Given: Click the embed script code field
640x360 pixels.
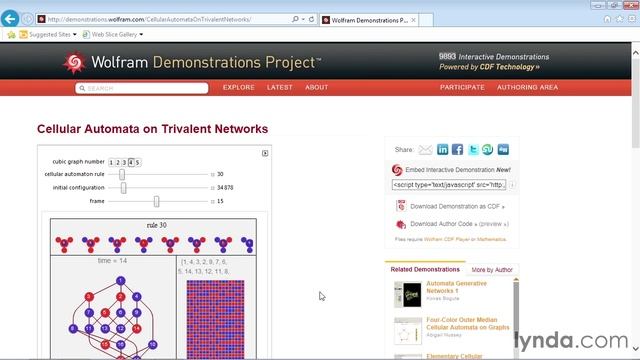Looking at the screenshot, I should click(x=449, y=184).
